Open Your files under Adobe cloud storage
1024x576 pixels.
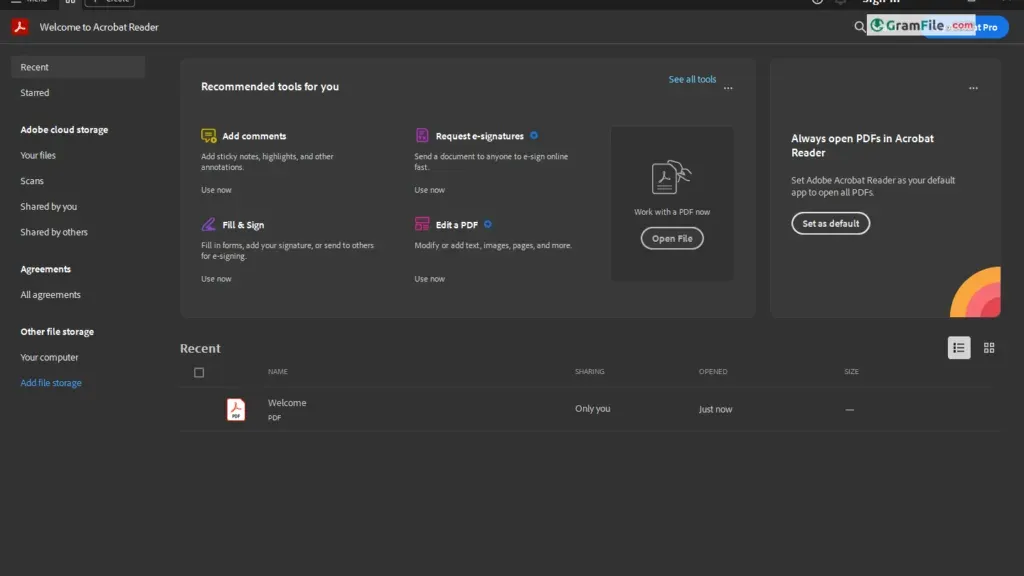pyautogui.click(x=38, y=155)
